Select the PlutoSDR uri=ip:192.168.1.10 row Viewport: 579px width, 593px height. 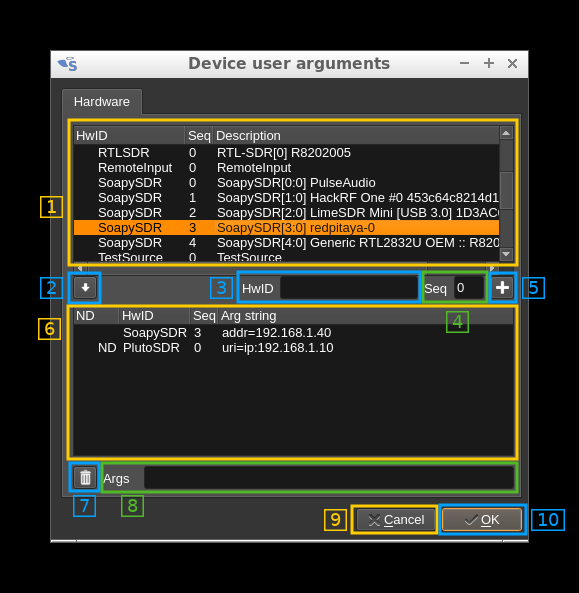(x=293, y=348)
